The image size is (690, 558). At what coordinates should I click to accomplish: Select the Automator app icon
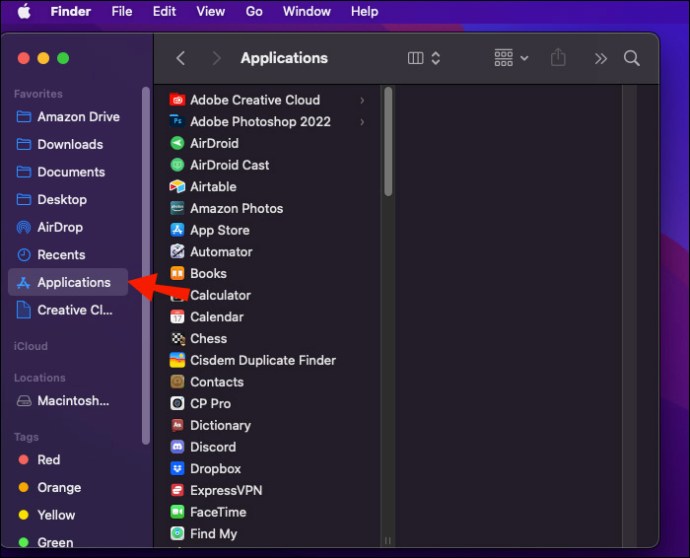[177, 251]
